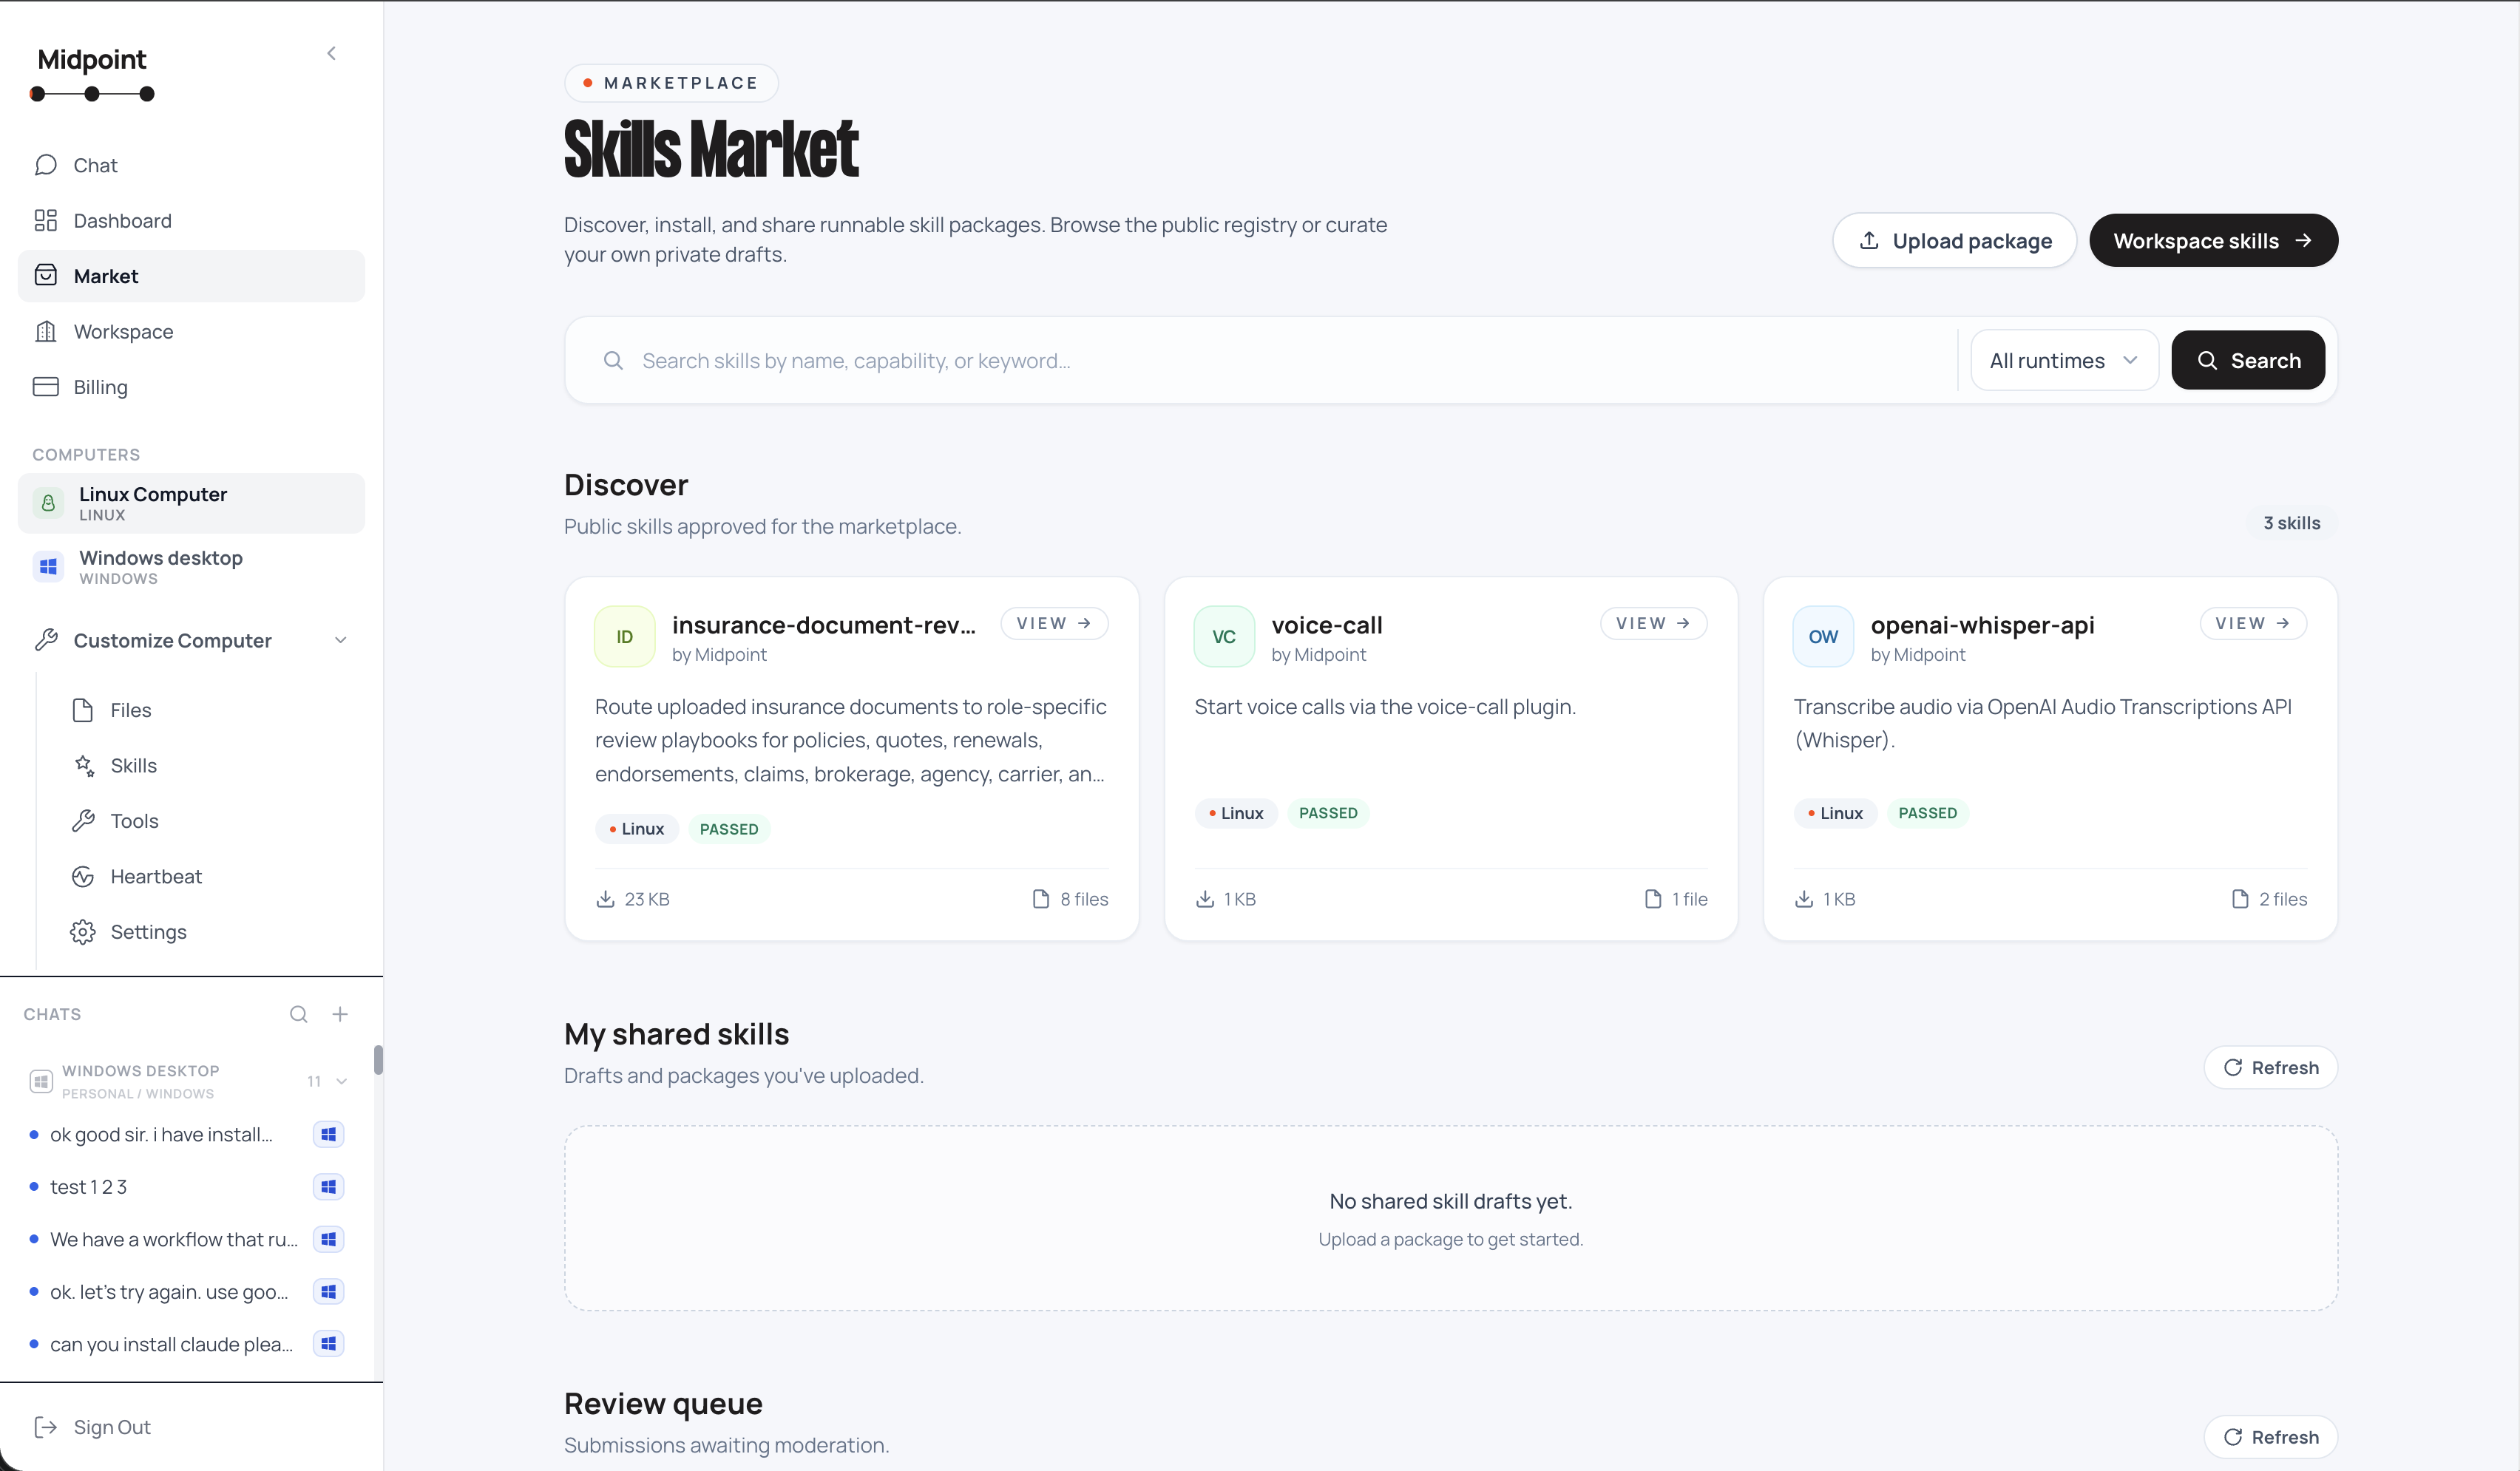Click Windows badge beside 'ok good sir' chat

pyautogui.click(x=328, y=1134)
